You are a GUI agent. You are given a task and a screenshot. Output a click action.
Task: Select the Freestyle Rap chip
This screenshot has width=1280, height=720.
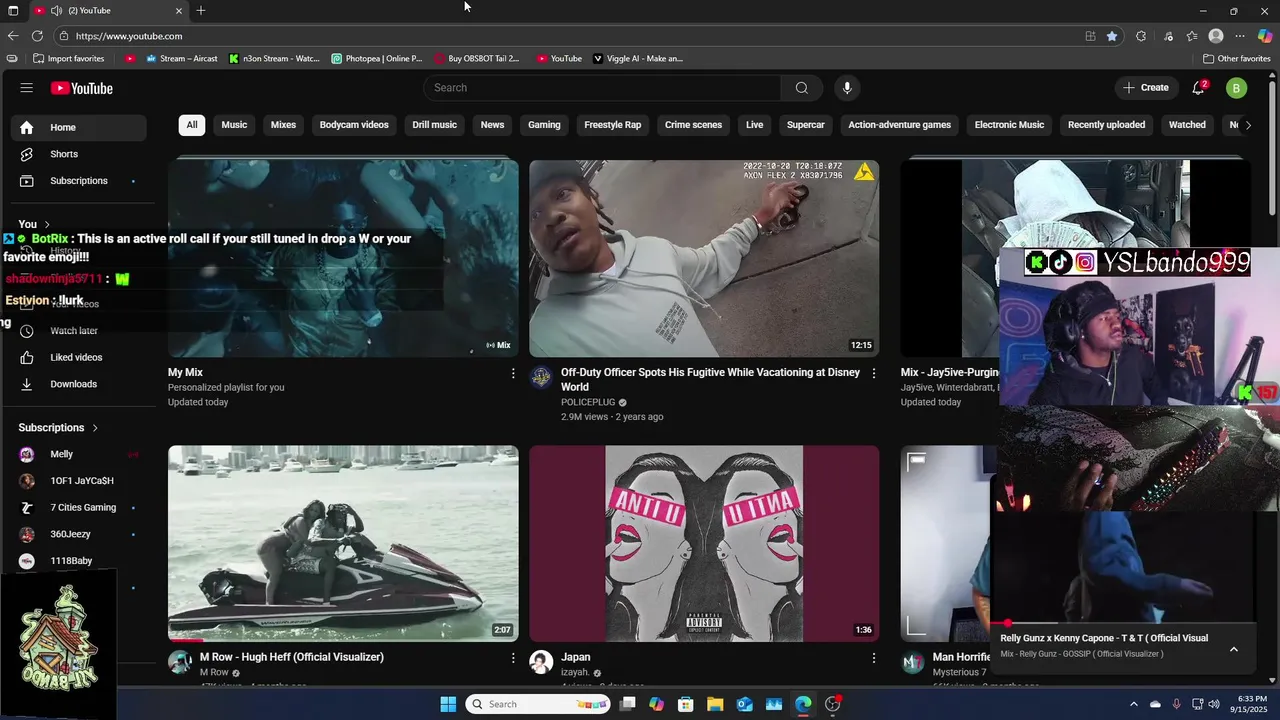[x=612, y=125]
